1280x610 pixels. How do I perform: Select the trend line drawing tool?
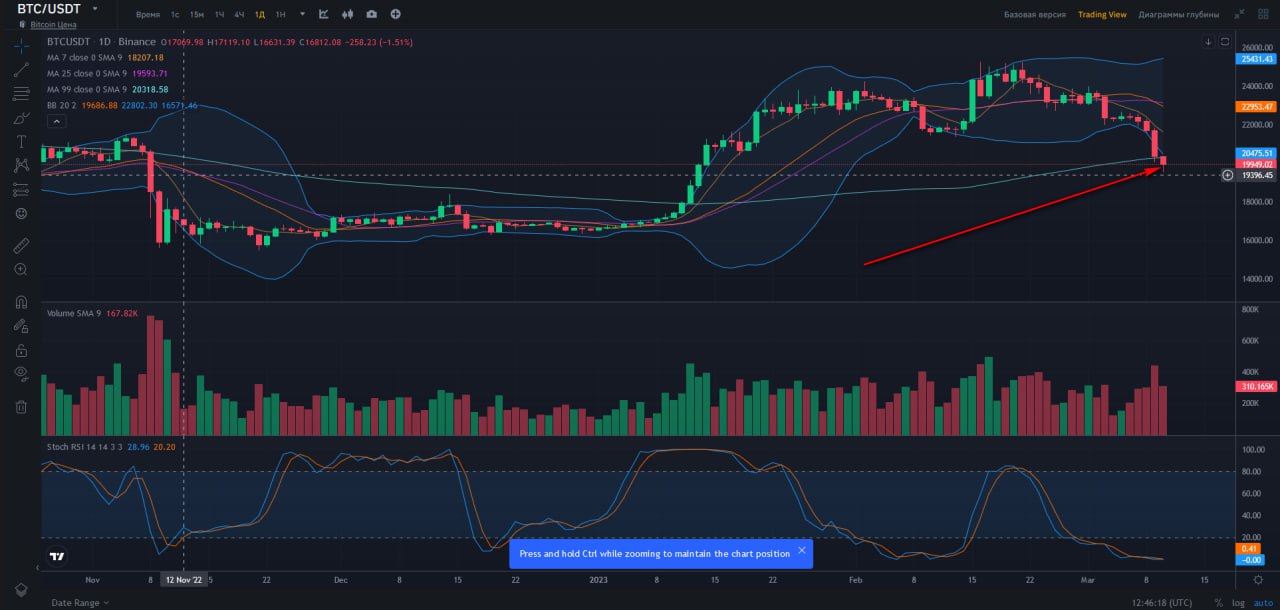coord(21,70)
